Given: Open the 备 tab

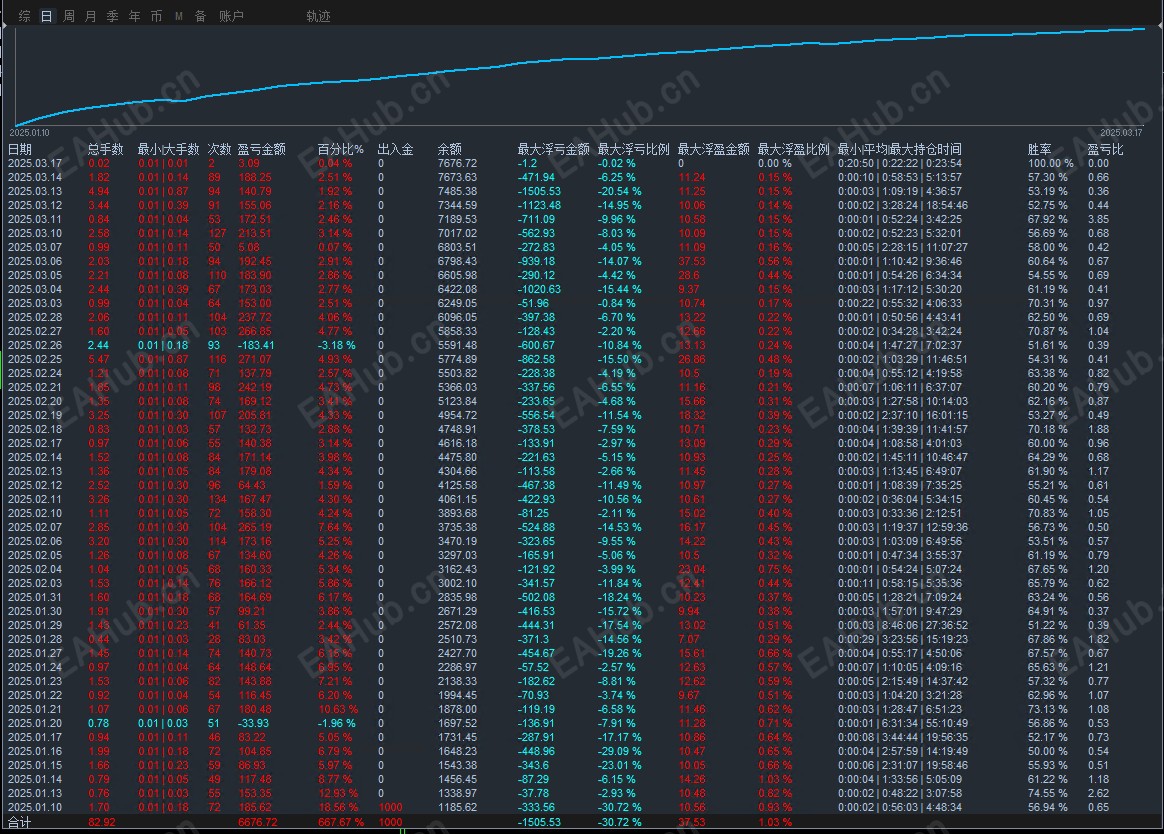Looking at the screenshot, I should coord(200,16).
